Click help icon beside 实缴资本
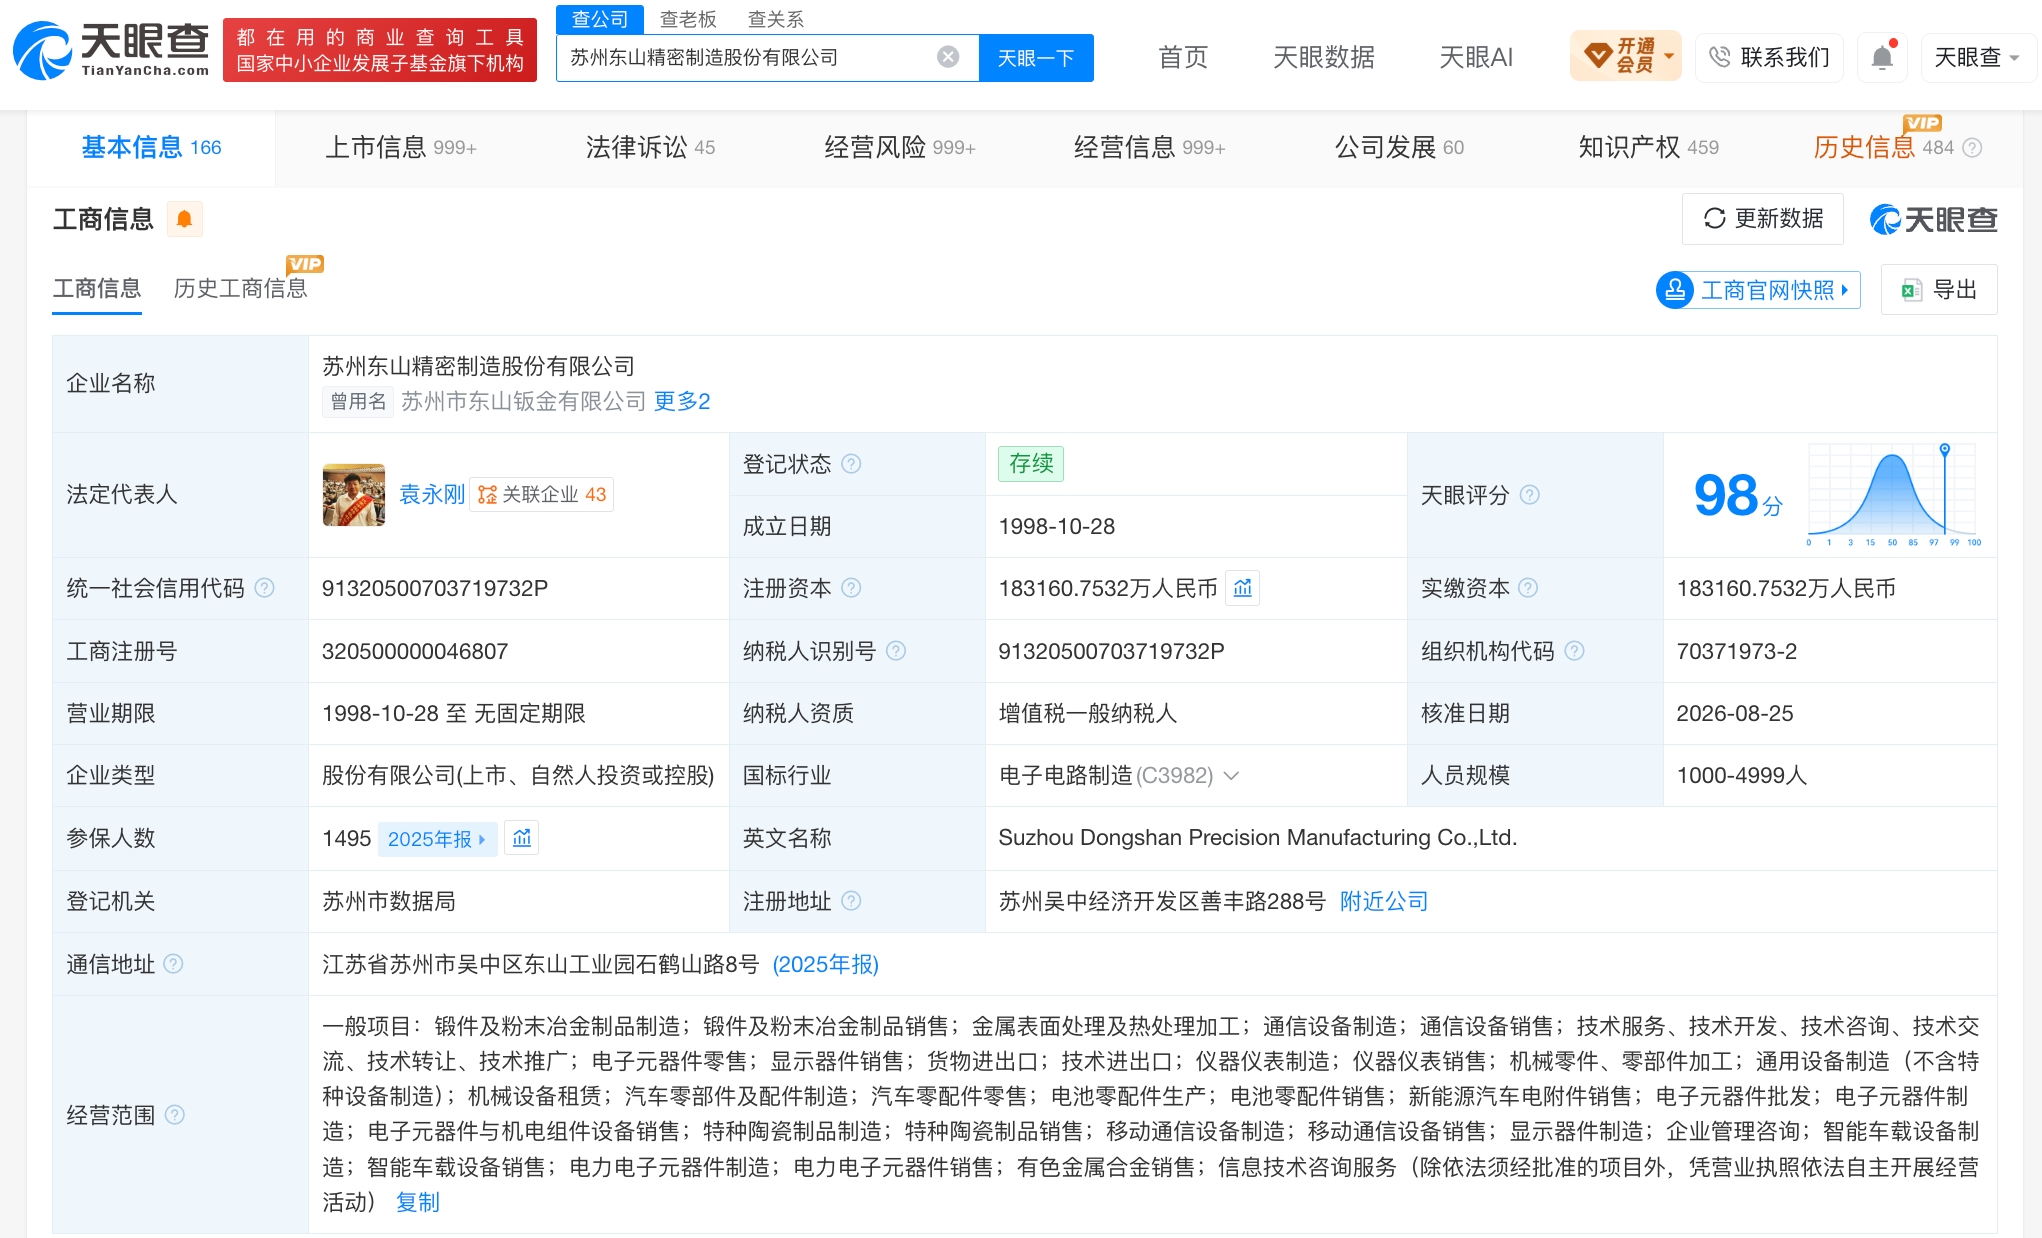The image size is (2042, 1238). tap(1528, 588)
